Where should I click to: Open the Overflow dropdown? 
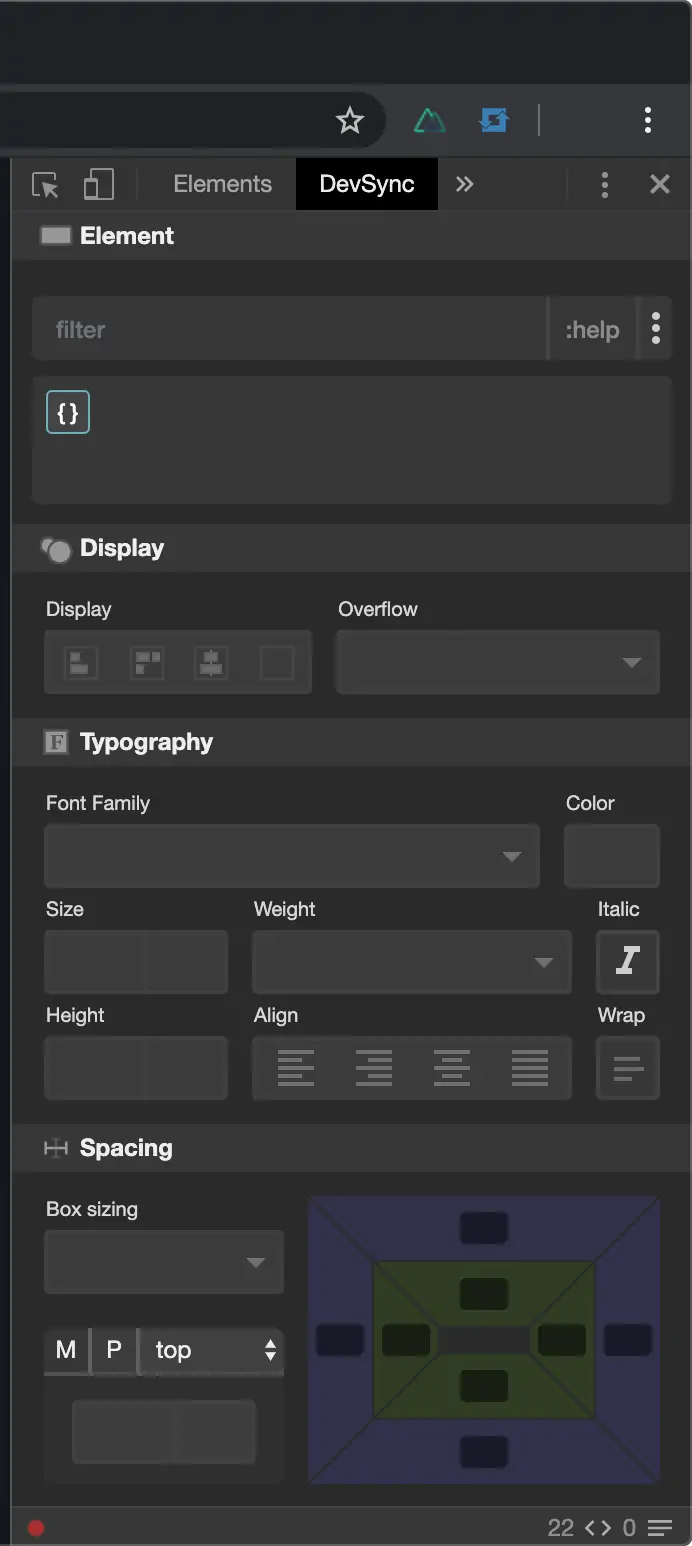pyautogui.click(x=497, y=662)
